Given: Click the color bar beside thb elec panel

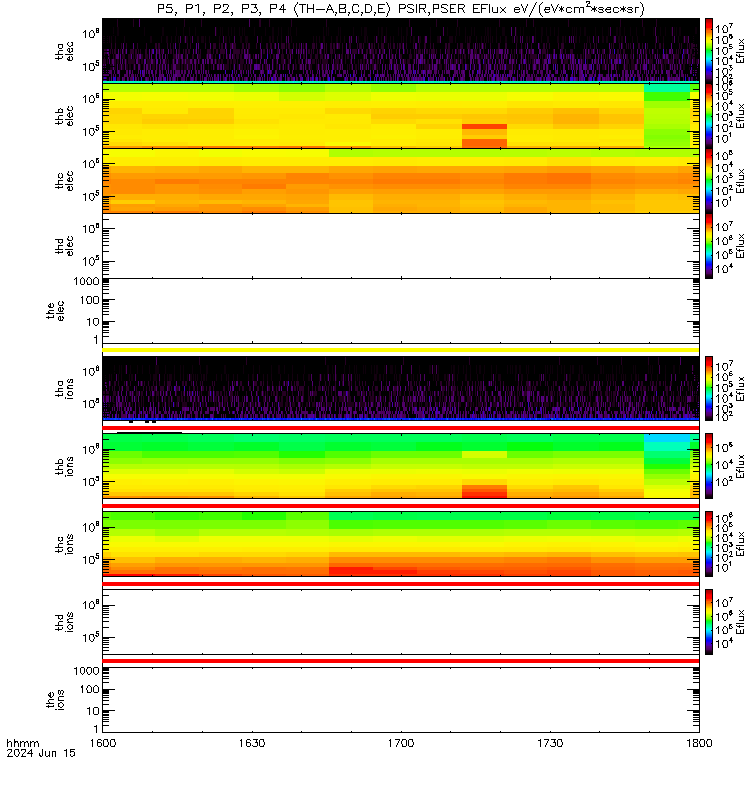Looking at the screenshot, I should 709,116.
